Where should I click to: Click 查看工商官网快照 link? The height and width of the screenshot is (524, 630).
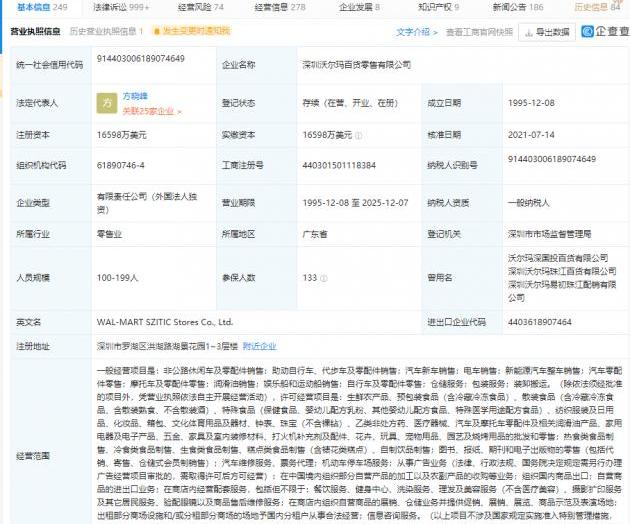(x=480, y=32)
